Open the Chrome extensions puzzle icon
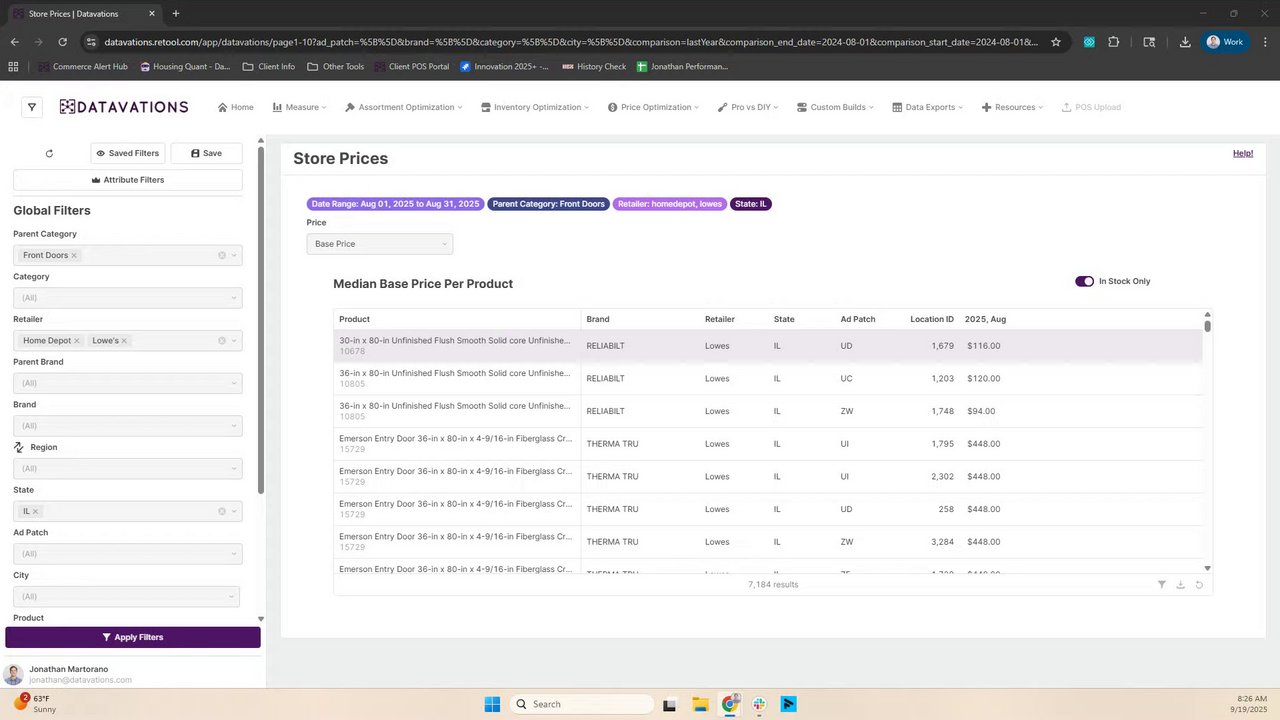1280x720 pixels. pyautogui.click(x=1113, y=42)
